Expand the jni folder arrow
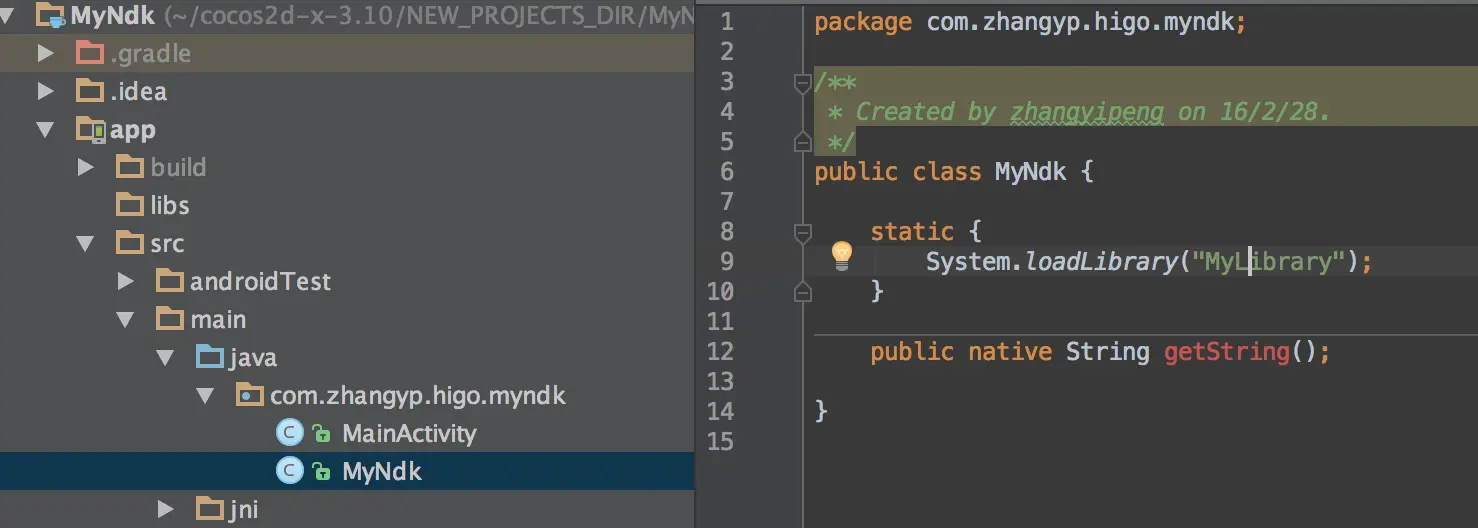The height and width of the screenshot is (528, 1478). pyautogui.click(x=166, y=509)
